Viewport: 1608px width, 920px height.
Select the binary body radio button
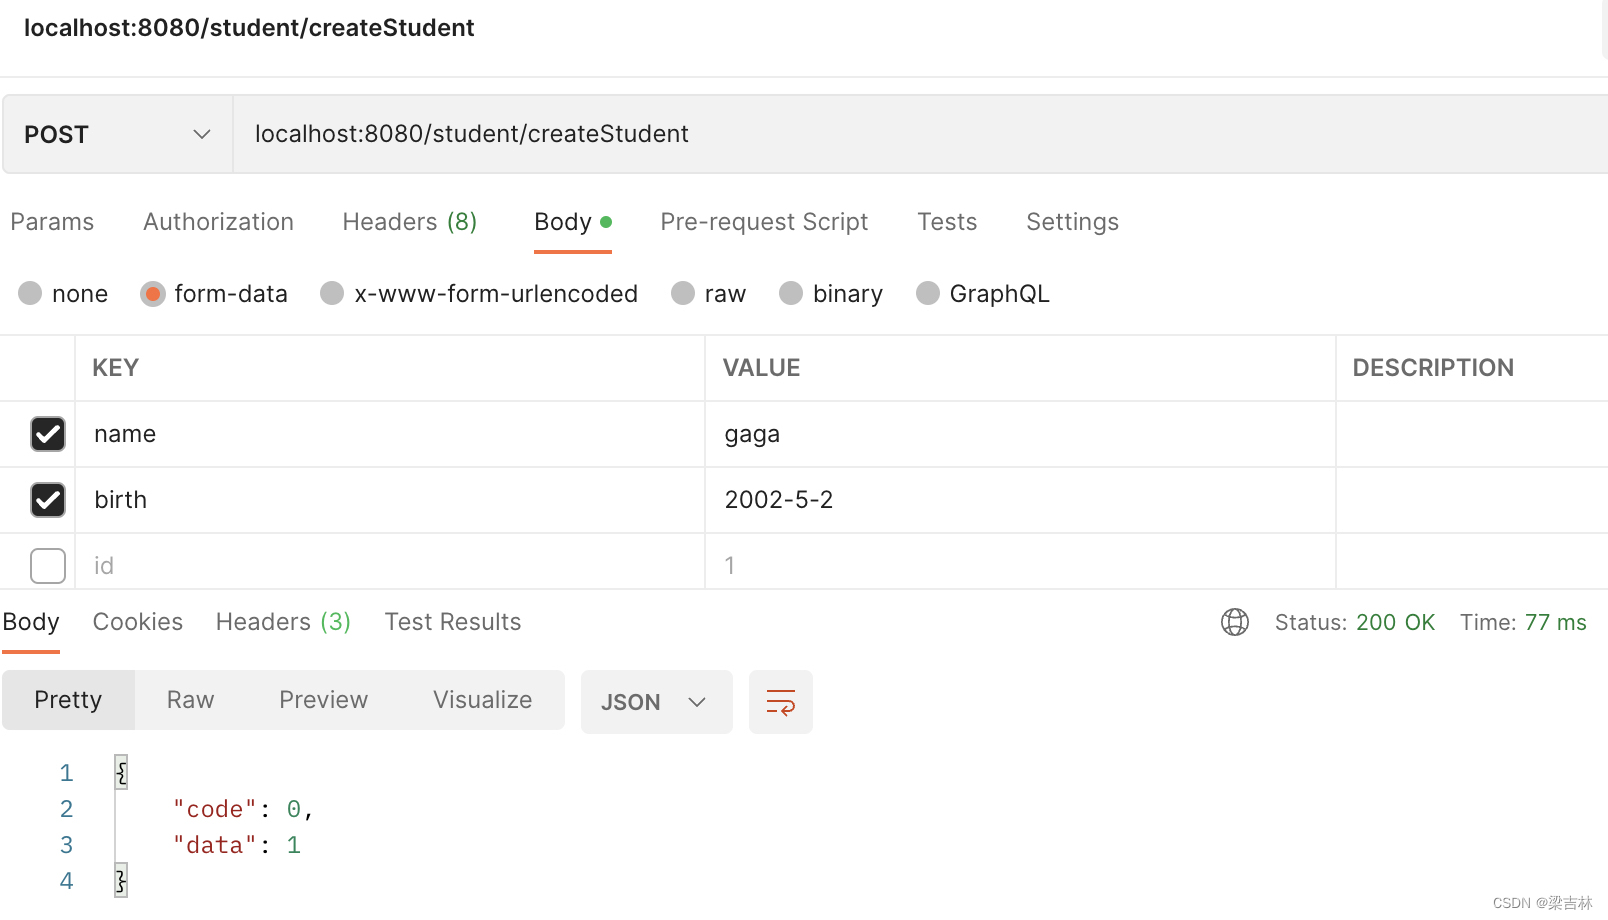791,293
